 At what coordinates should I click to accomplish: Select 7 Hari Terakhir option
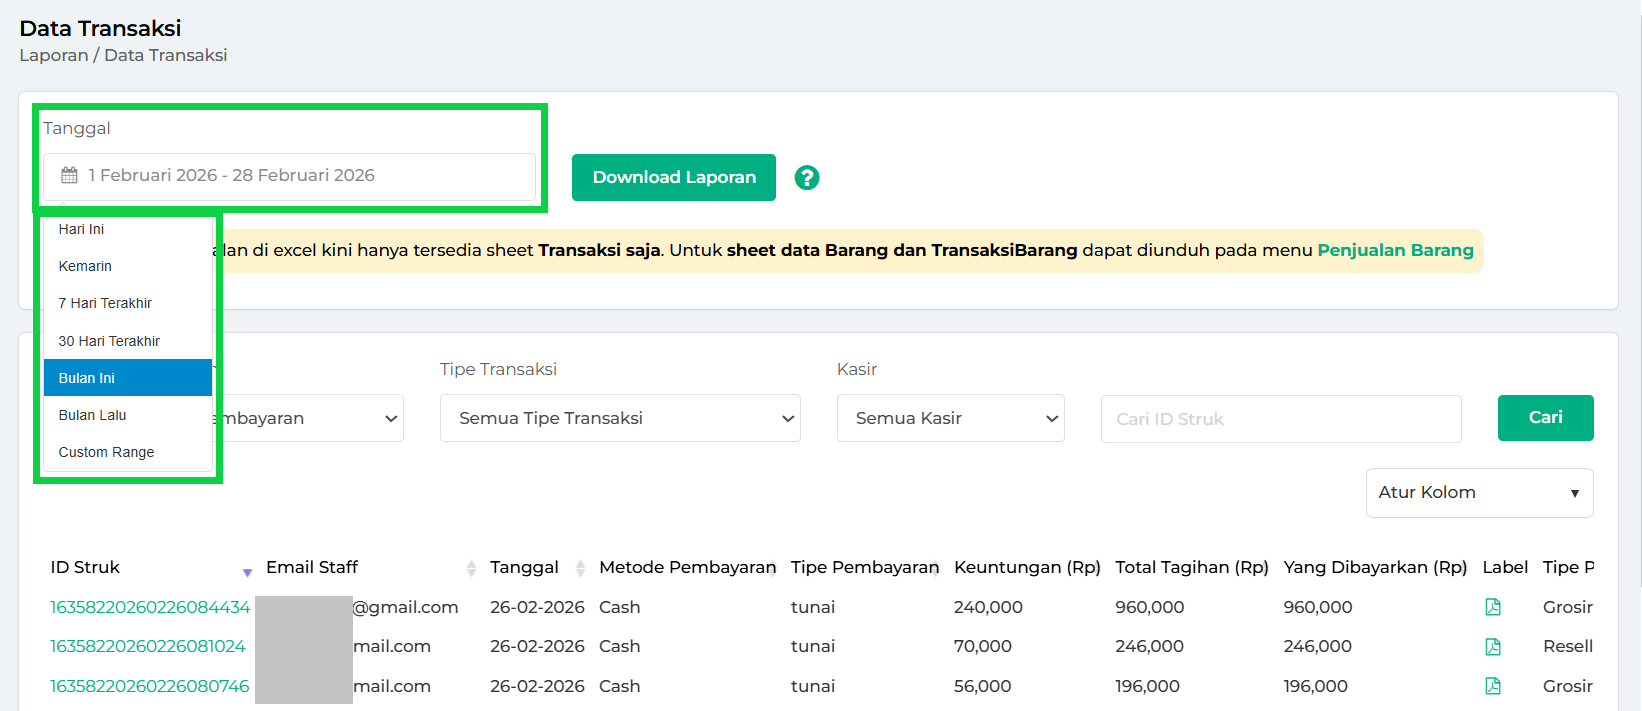coord(105,303)
